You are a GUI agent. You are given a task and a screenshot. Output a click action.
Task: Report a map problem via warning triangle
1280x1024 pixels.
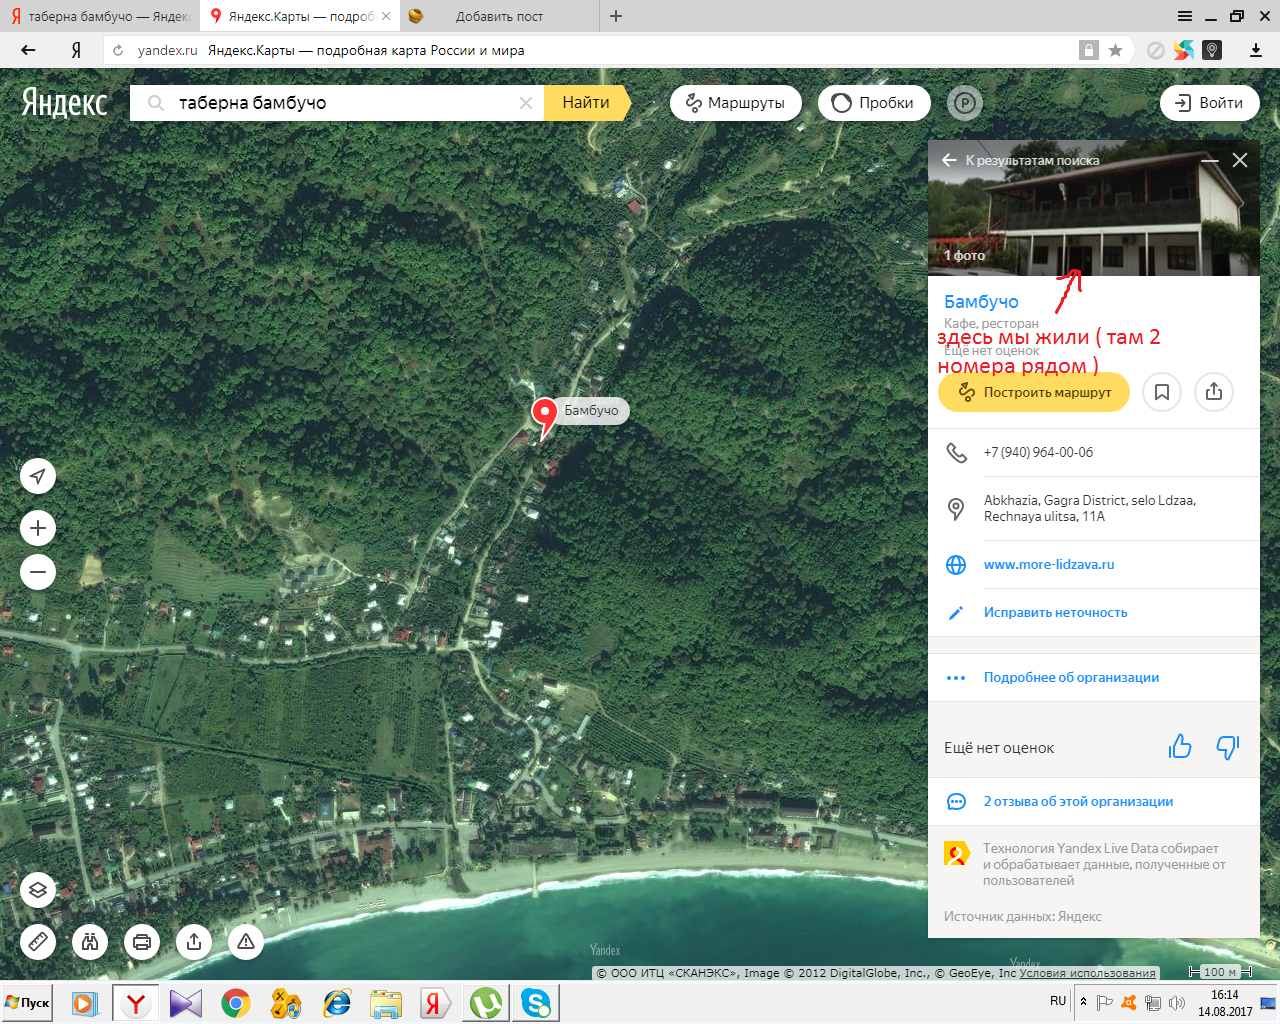tap(246, 941)
